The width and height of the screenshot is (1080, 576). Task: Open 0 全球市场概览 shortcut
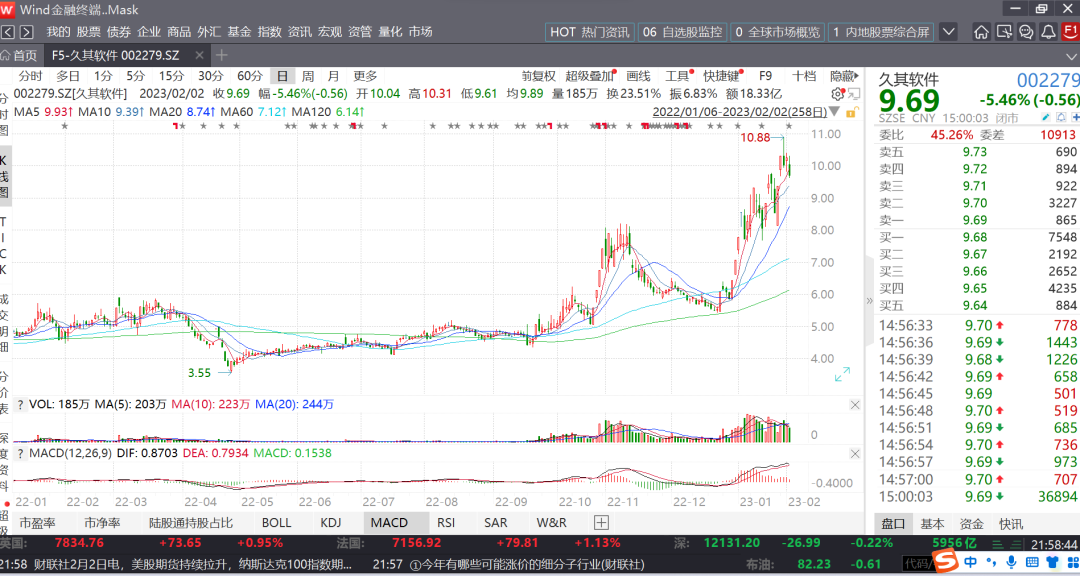(x=778, y=32)
